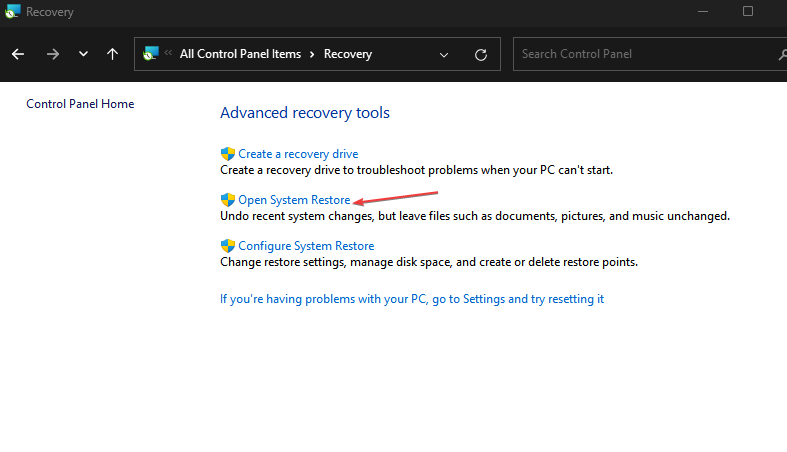The height and width of the screenshot is (452, 787).
Task: Refresh the Recovery page
Action: [x=481, y=55]
